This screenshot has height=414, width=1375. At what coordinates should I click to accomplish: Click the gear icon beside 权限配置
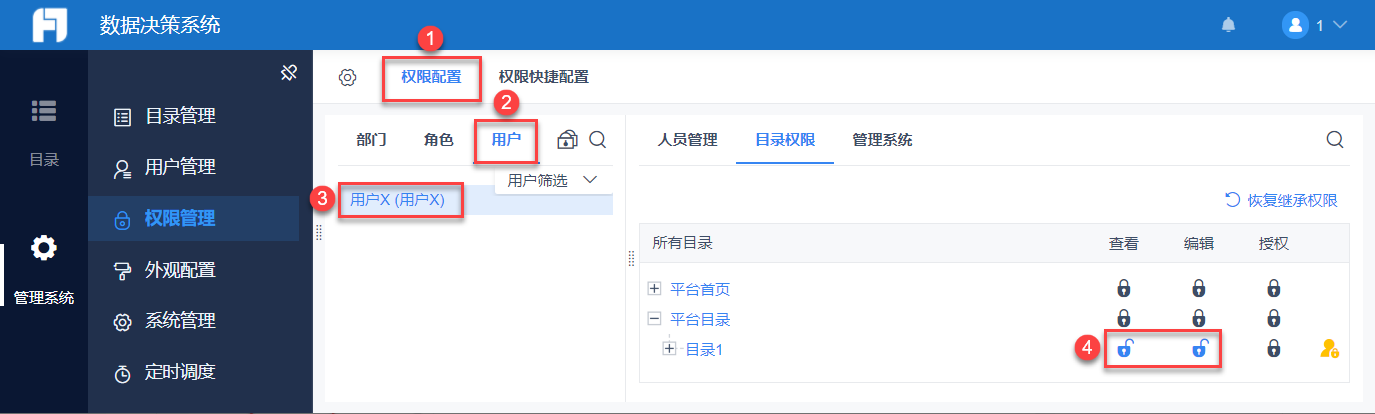(x=347, y=77)
